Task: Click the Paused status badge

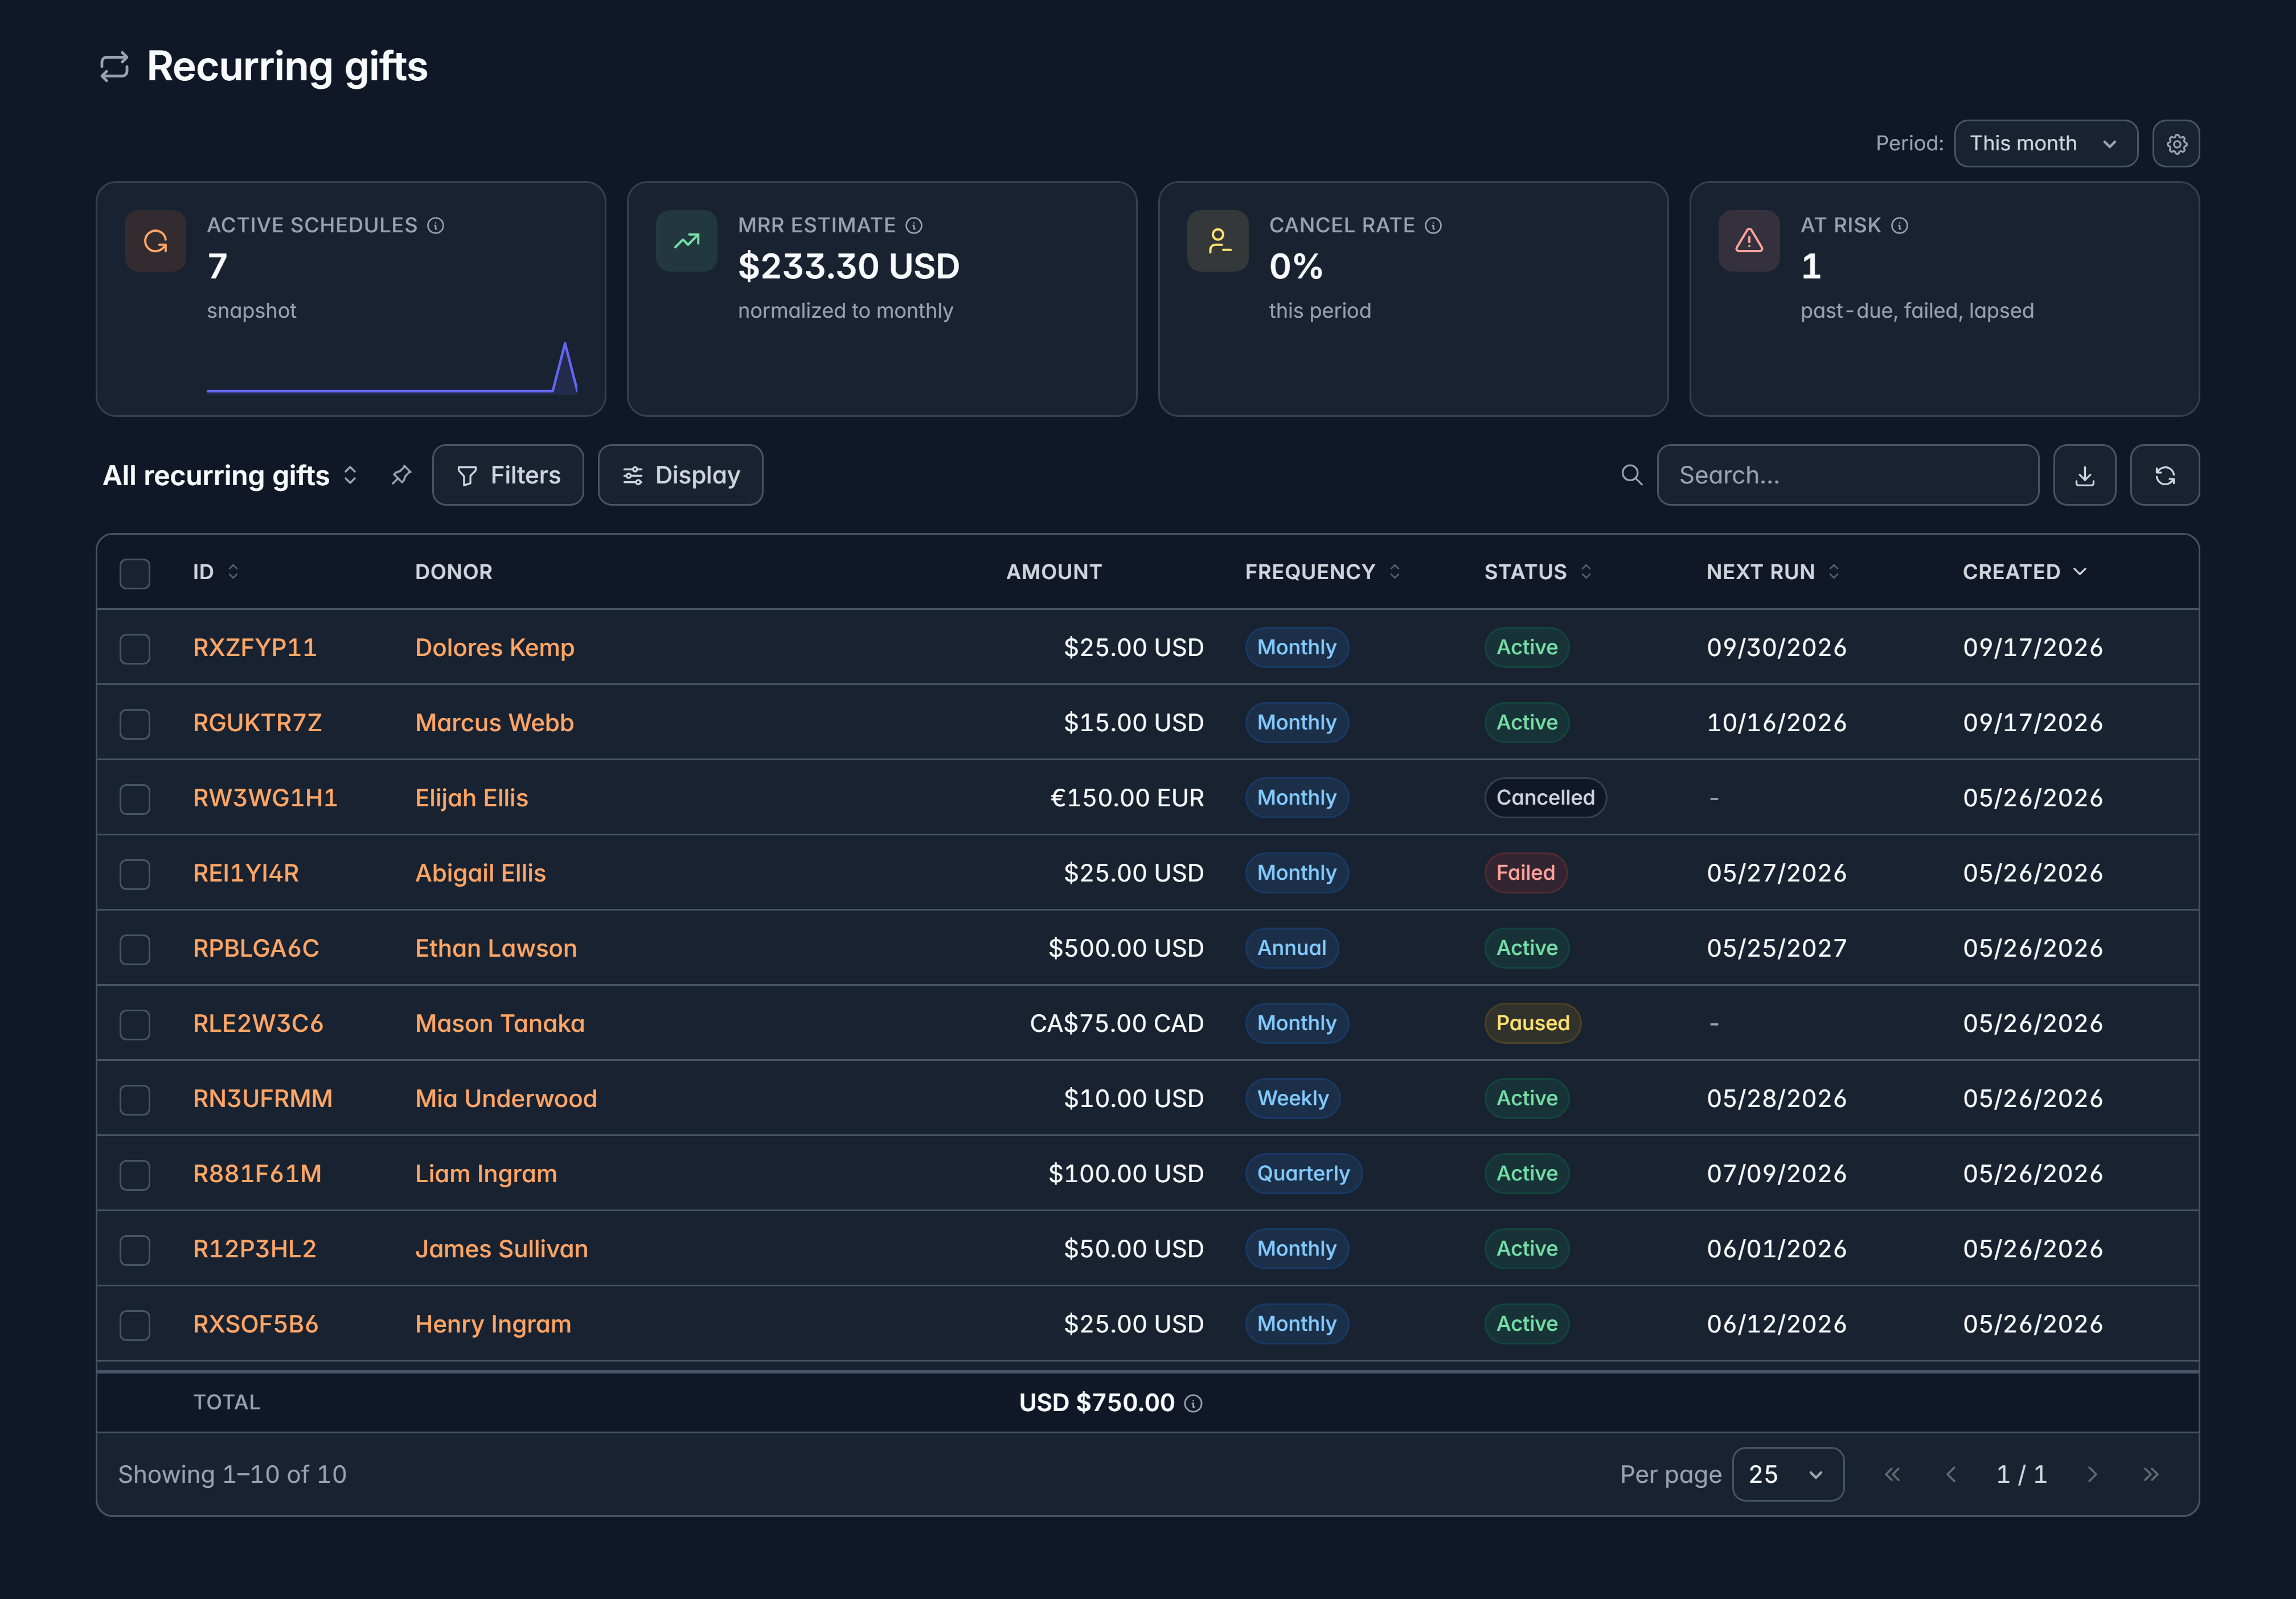Action: coord(1532,1023)
